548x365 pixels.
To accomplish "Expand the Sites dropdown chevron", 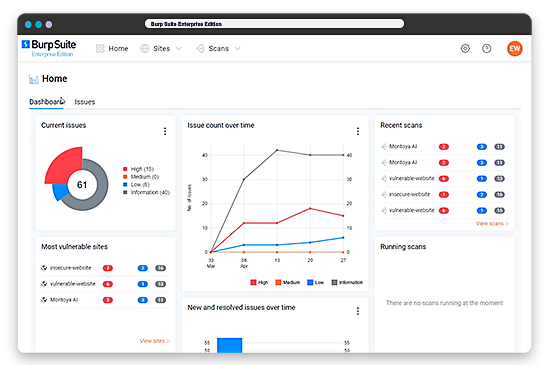I will pos(179,49).
